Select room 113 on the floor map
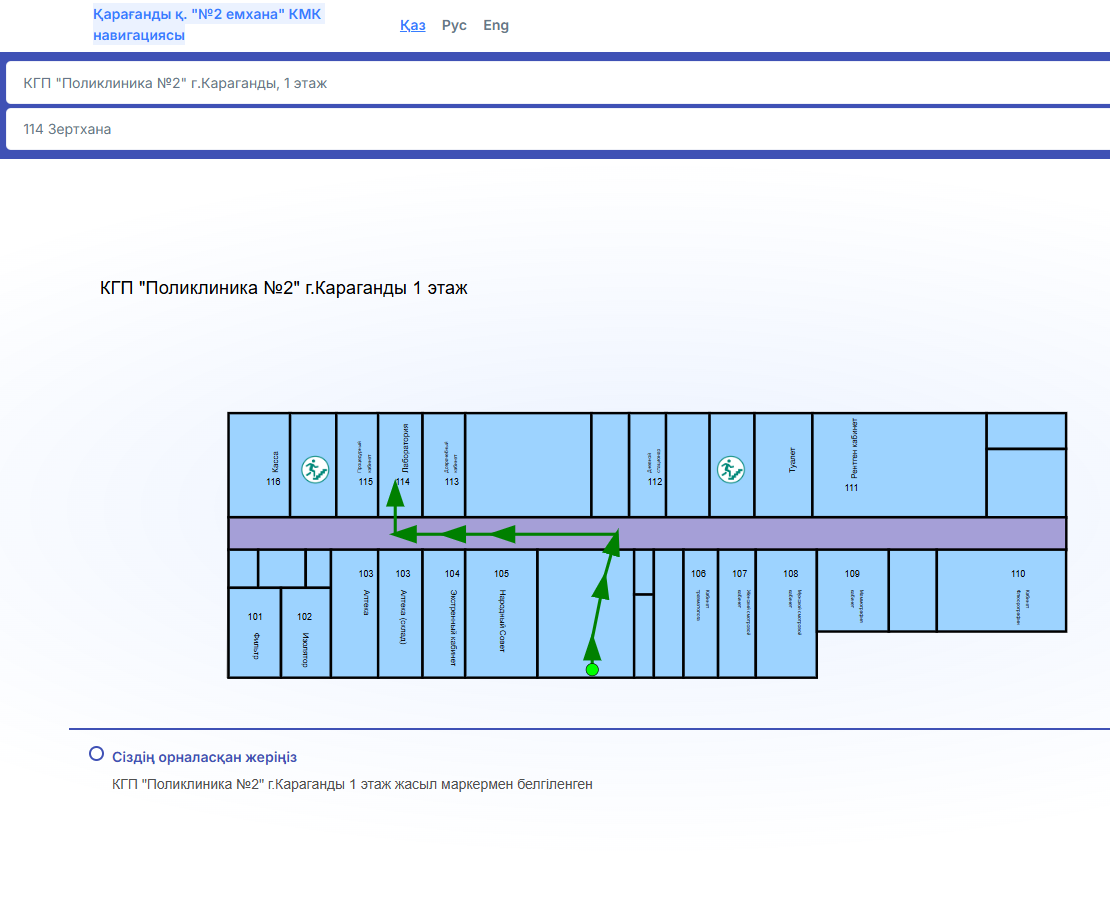Viewport: 1110px width, 904px height. tap(444, 465)
